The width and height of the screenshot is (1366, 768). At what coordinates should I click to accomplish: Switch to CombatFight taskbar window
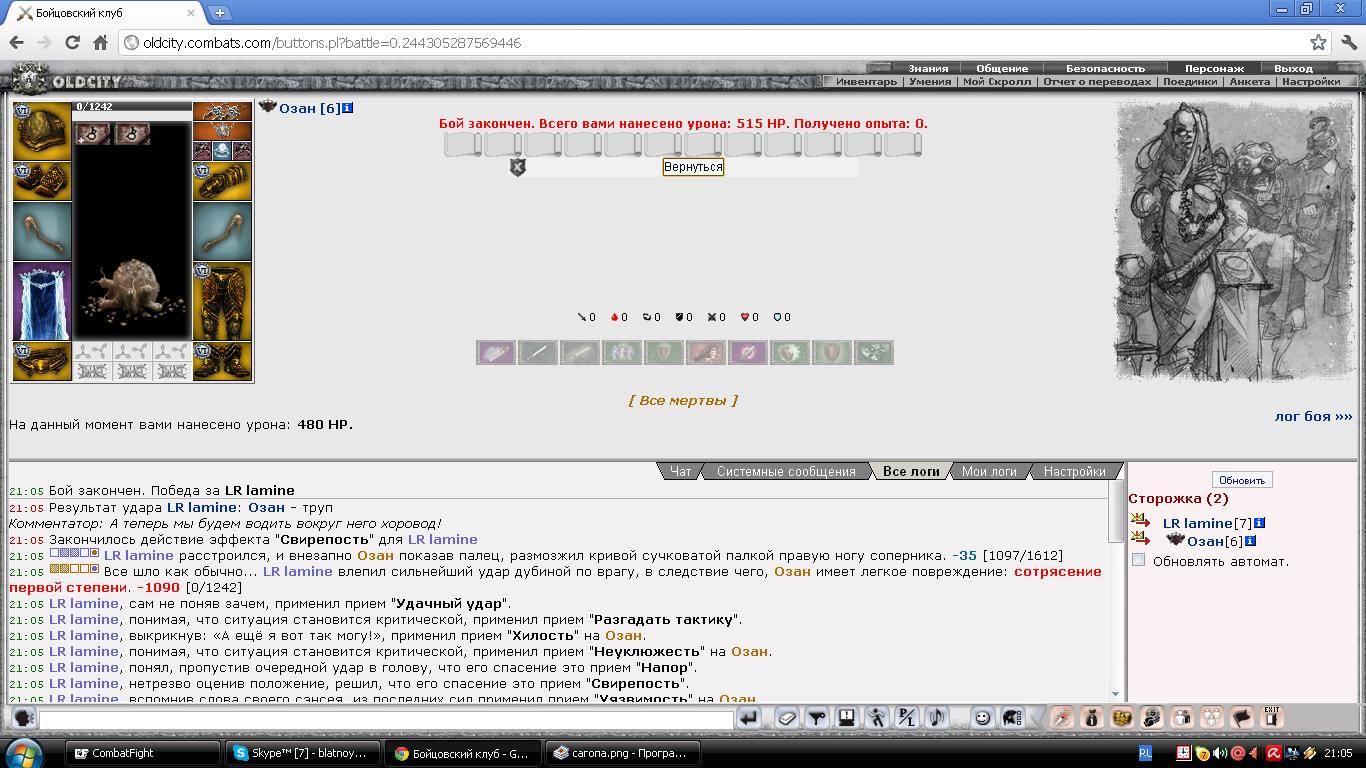click(x=143, y=753)
